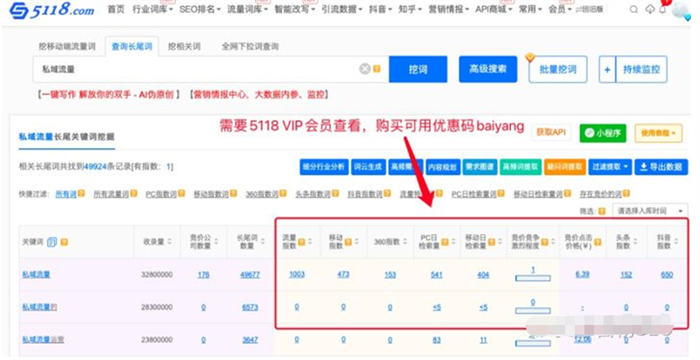Switch to the 全网下拉词查询 tab
Screen dimensions: 700x360
(250, 46)
